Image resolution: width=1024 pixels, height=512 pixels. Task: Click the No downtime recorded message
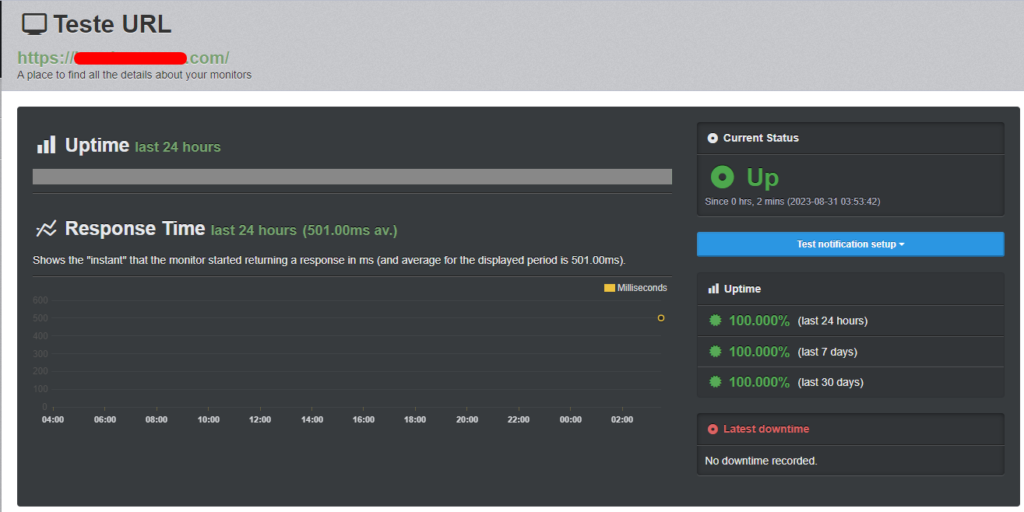pyautogui.click(x=761, y=461)
